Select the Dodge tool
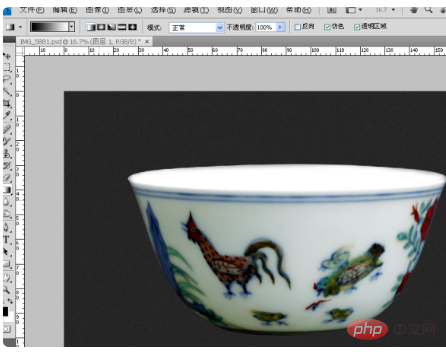446x362 pixels. pos(7,214)
